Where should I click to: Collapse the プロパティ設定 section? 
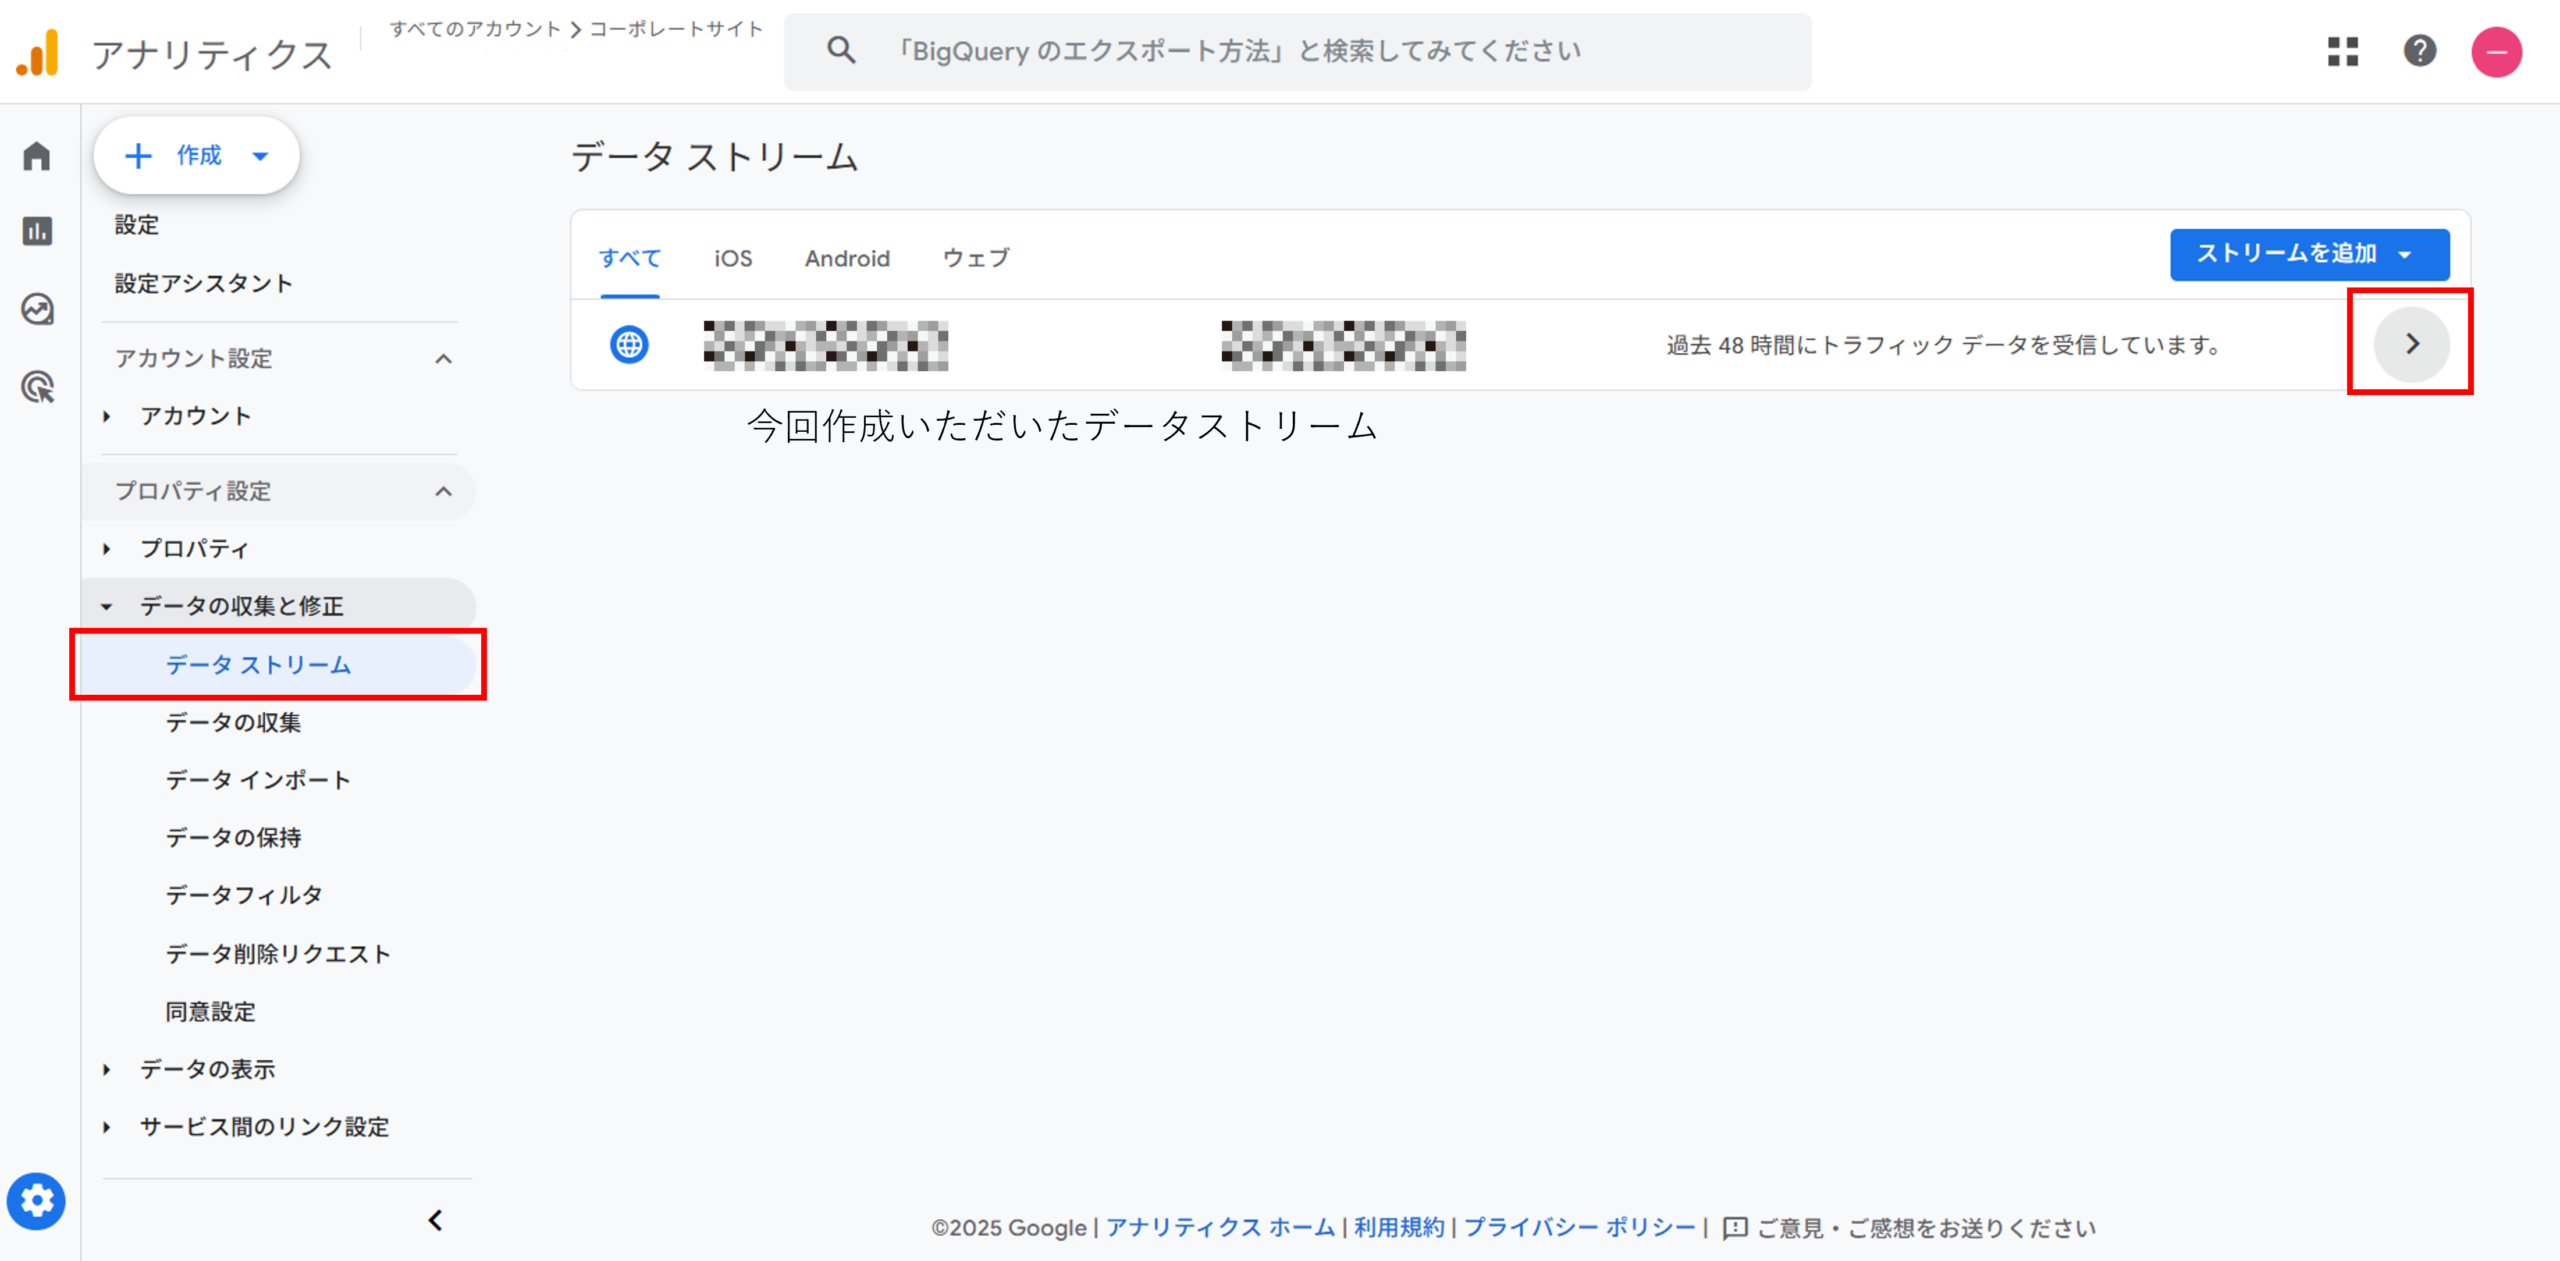[x=443, y=491]
